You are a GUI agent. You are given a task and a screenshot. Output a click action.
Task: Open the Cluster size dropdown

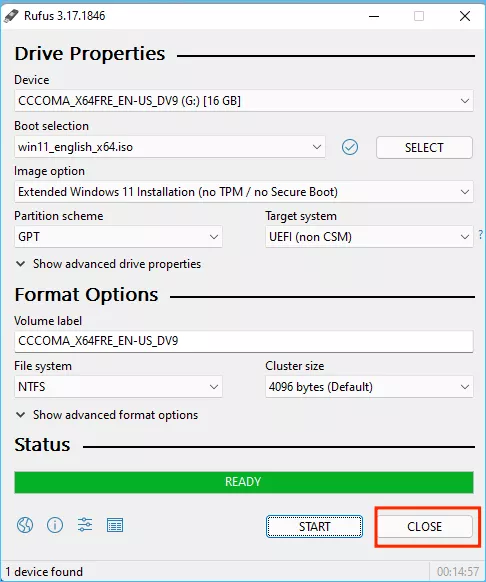(369, 387)
